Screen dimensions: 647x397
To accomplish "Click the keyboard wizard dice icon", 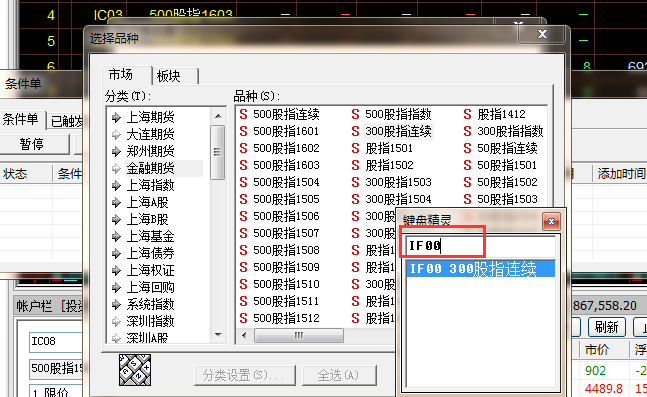I will (x=135, y=370).
